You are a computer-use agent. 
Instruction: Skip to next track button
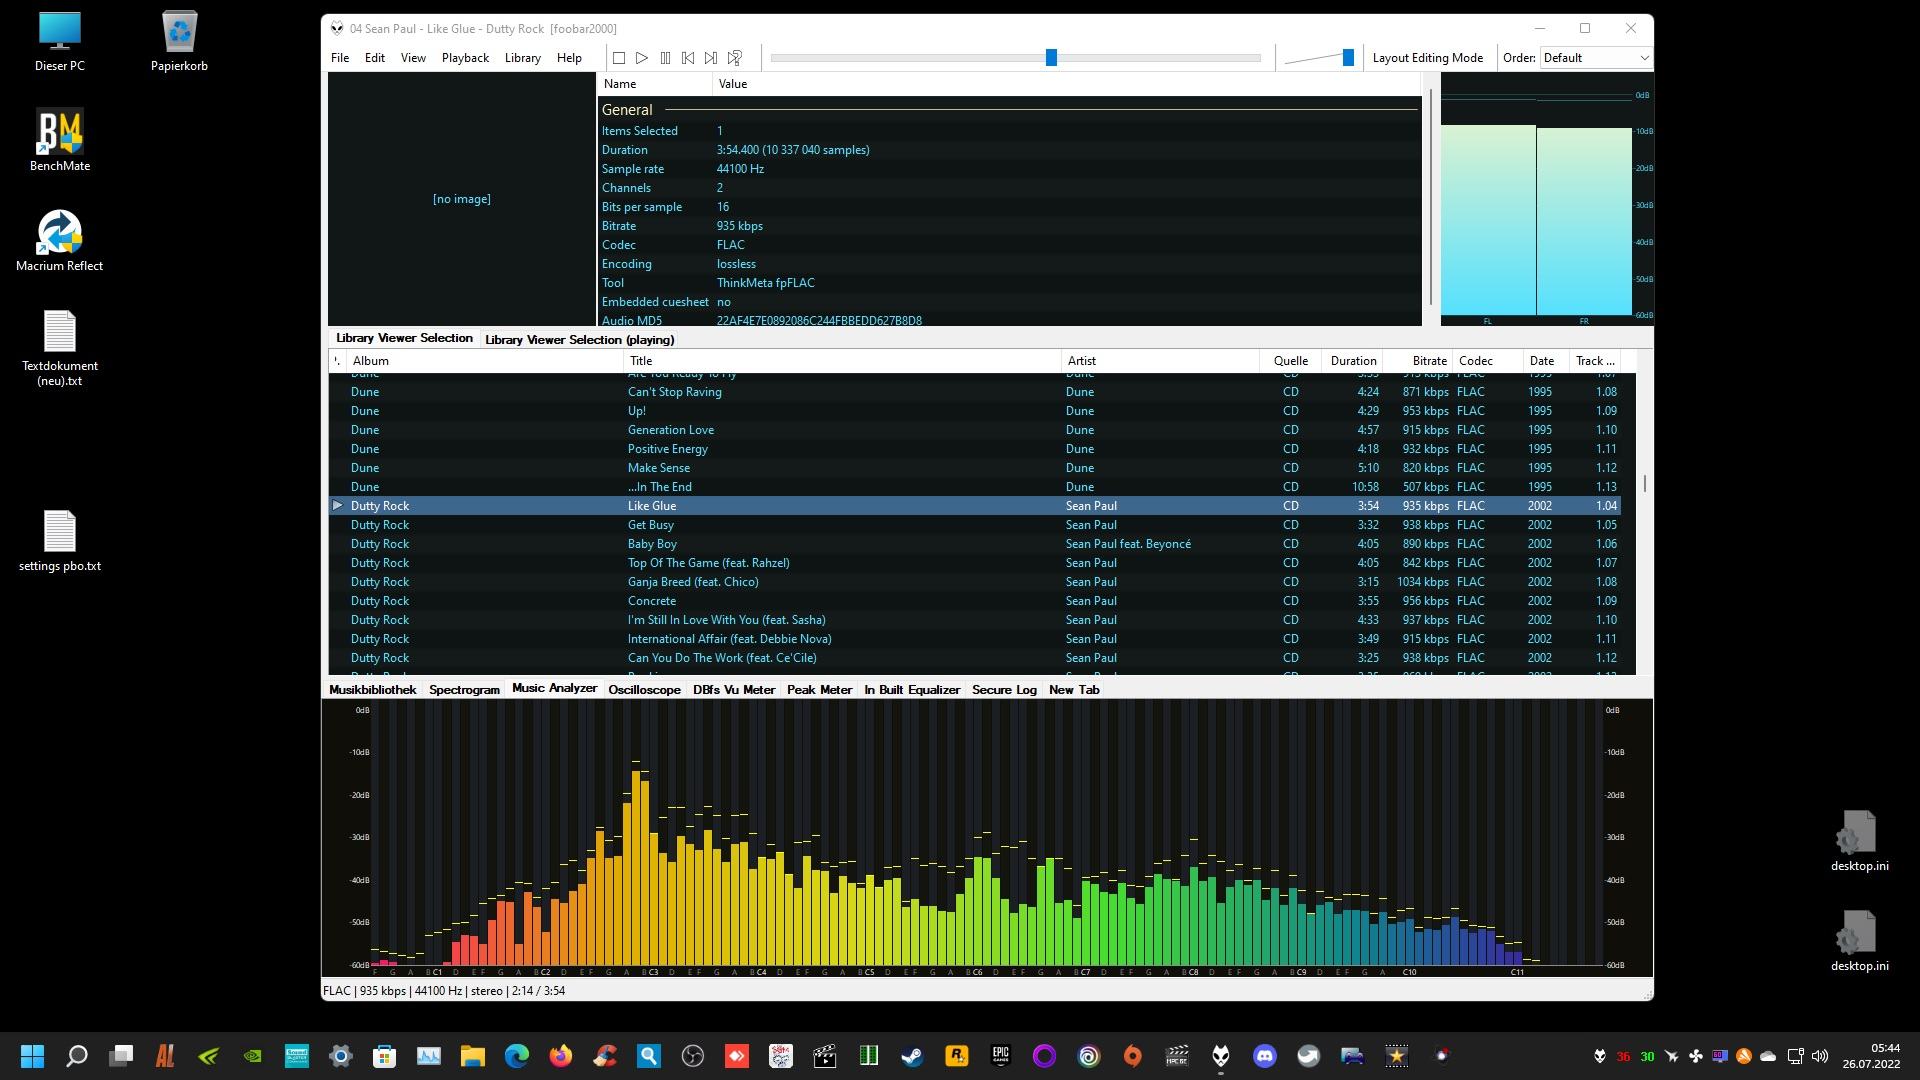(711, 58)
